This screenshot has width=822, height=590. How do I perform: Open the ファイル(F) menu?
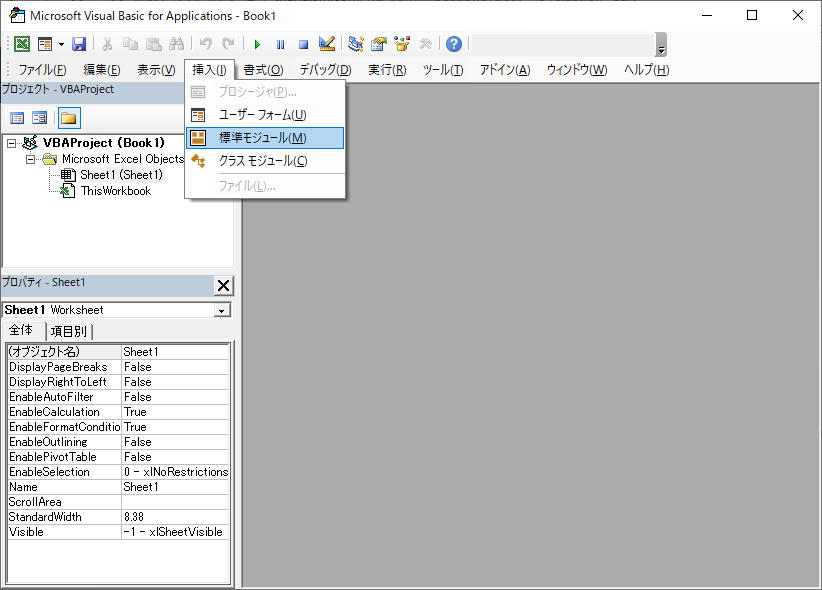(x=42, y=70)
